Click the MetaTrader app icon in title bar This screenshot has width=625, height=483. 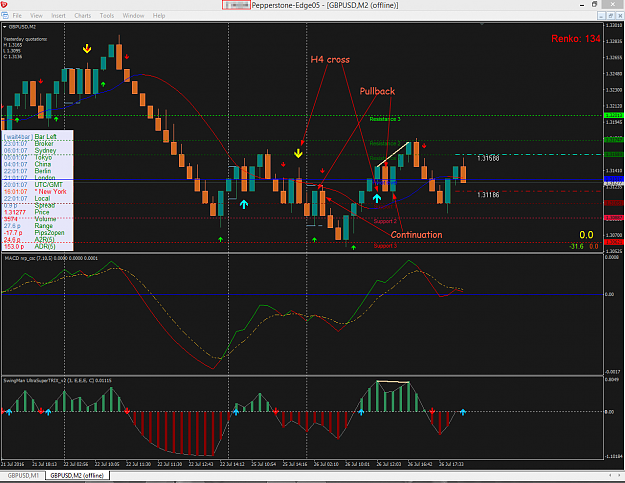[4, 5]
